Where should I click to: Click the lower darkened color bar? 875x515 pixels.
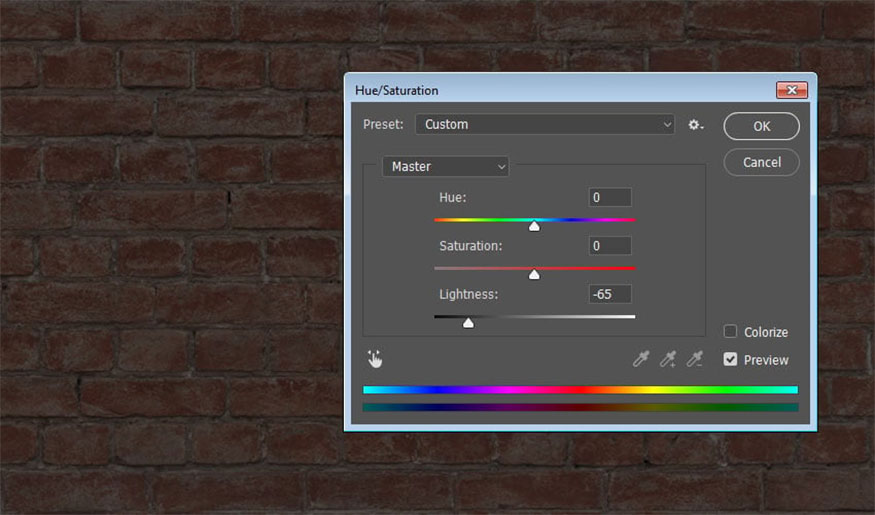[x=580, y=407]
